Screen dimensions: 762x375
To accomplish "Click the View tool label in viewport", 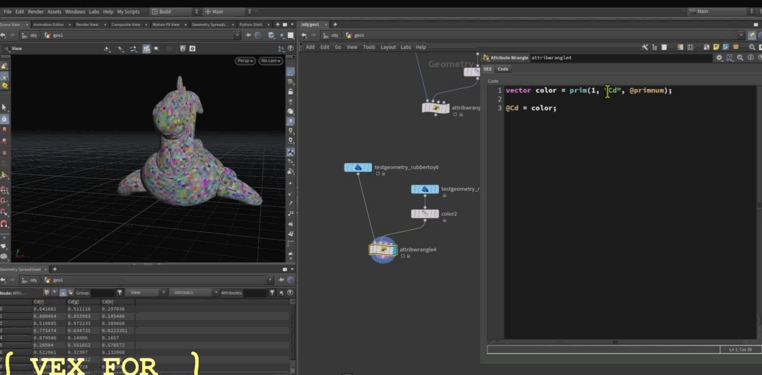I will pos(17,49).
